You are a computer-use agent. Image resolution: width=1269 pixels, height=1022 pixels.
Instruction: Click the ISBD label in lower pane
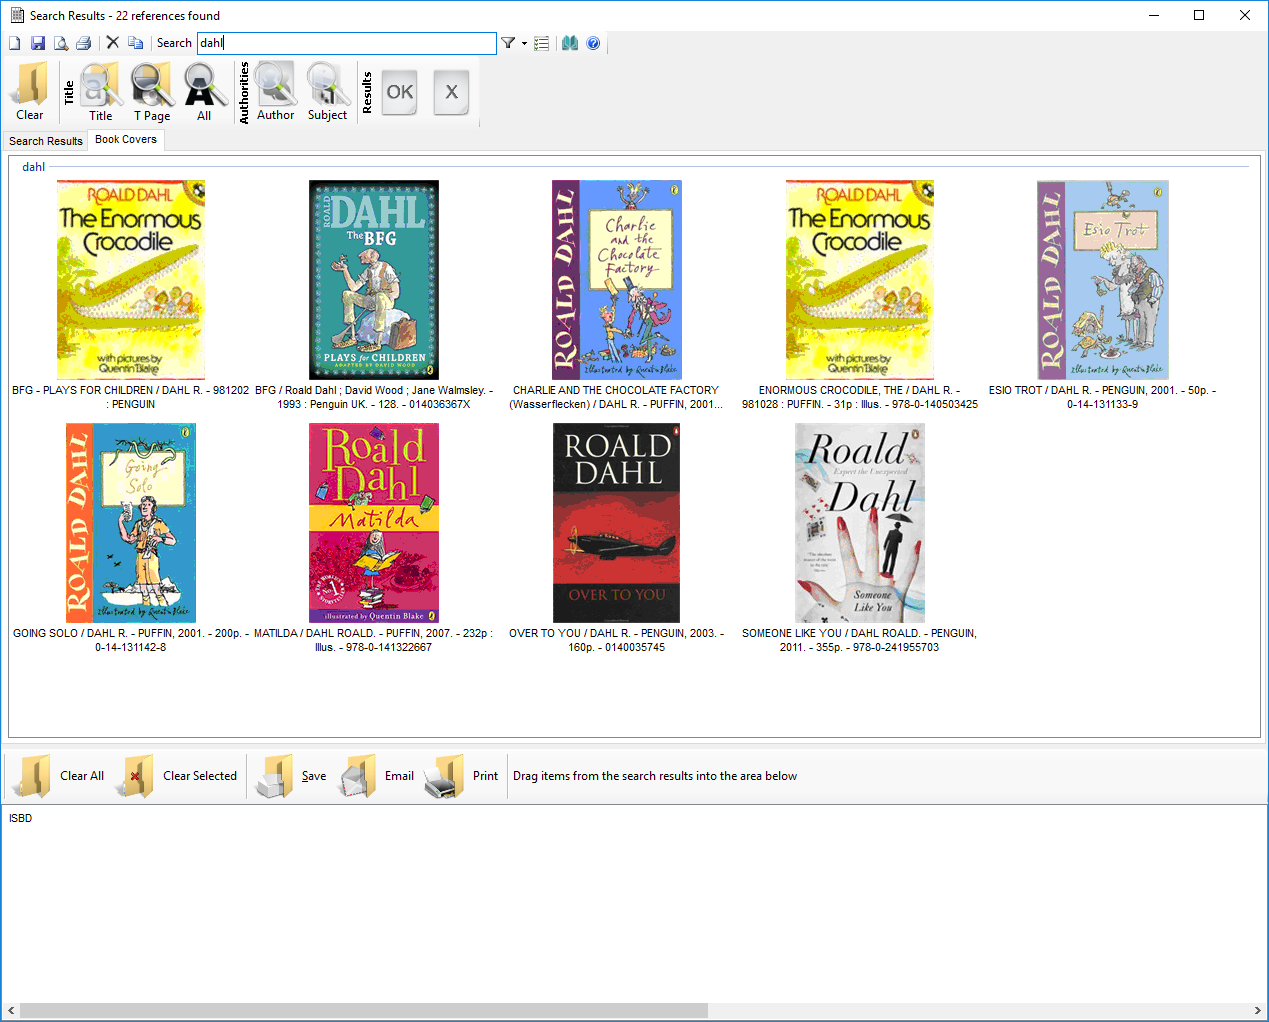coord(21,818)
